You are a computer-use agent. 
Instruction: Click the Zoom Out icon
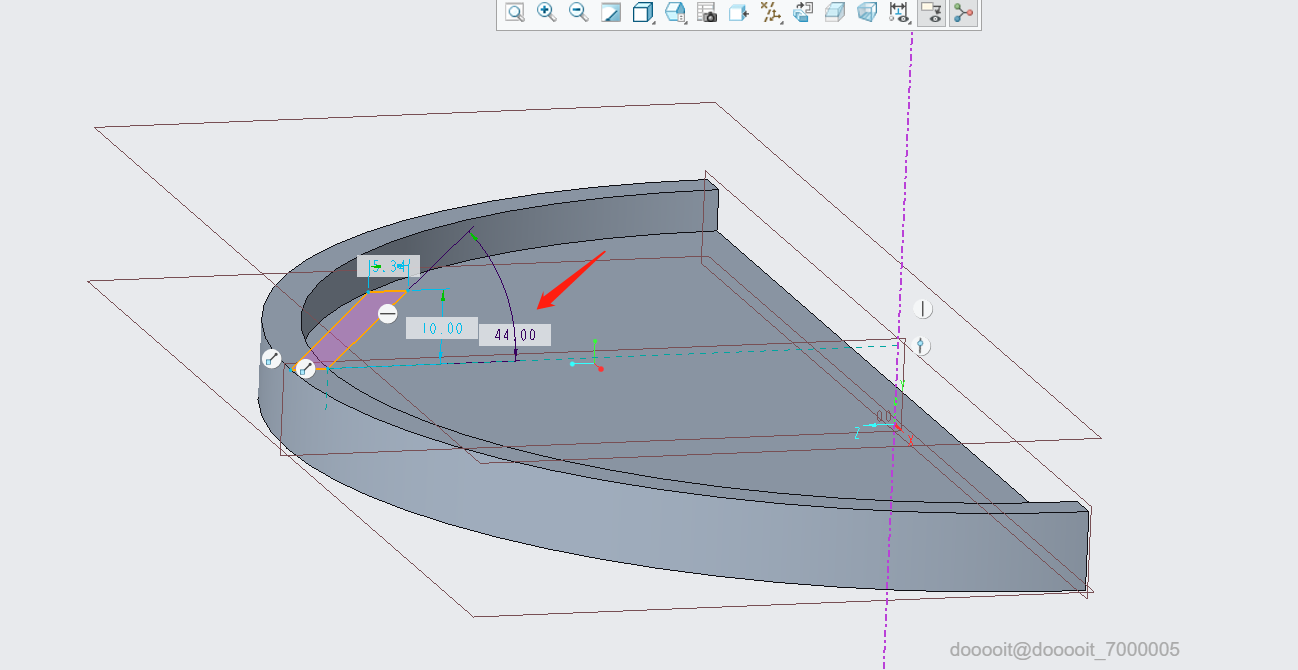point(578,13)
